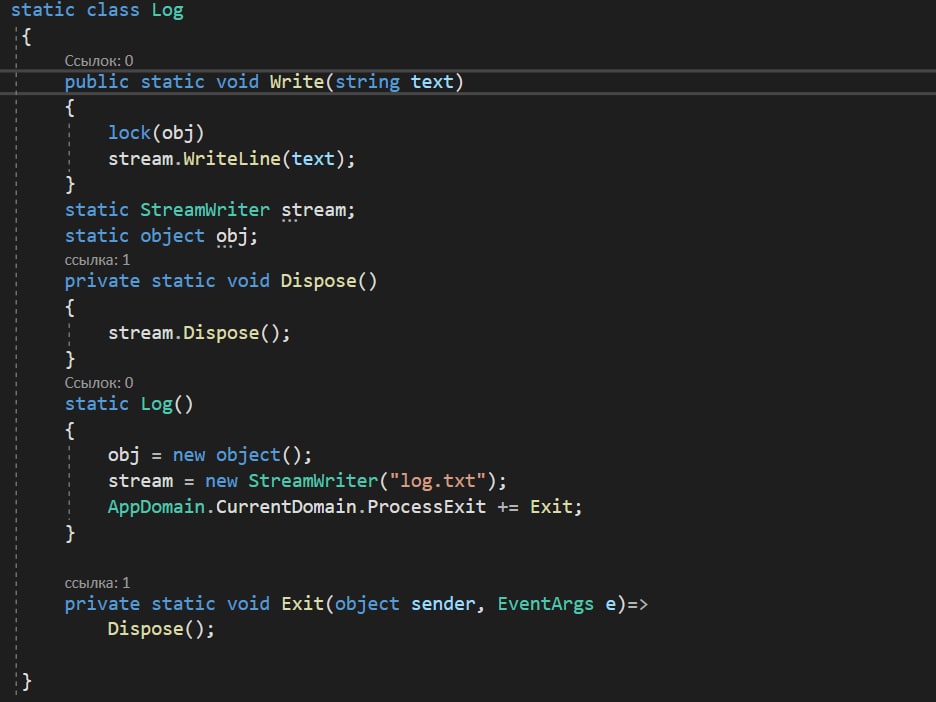Open the 'ссылка: 1' CodeLens above Dispose method

pyautogui.click(x=97, y=260)
